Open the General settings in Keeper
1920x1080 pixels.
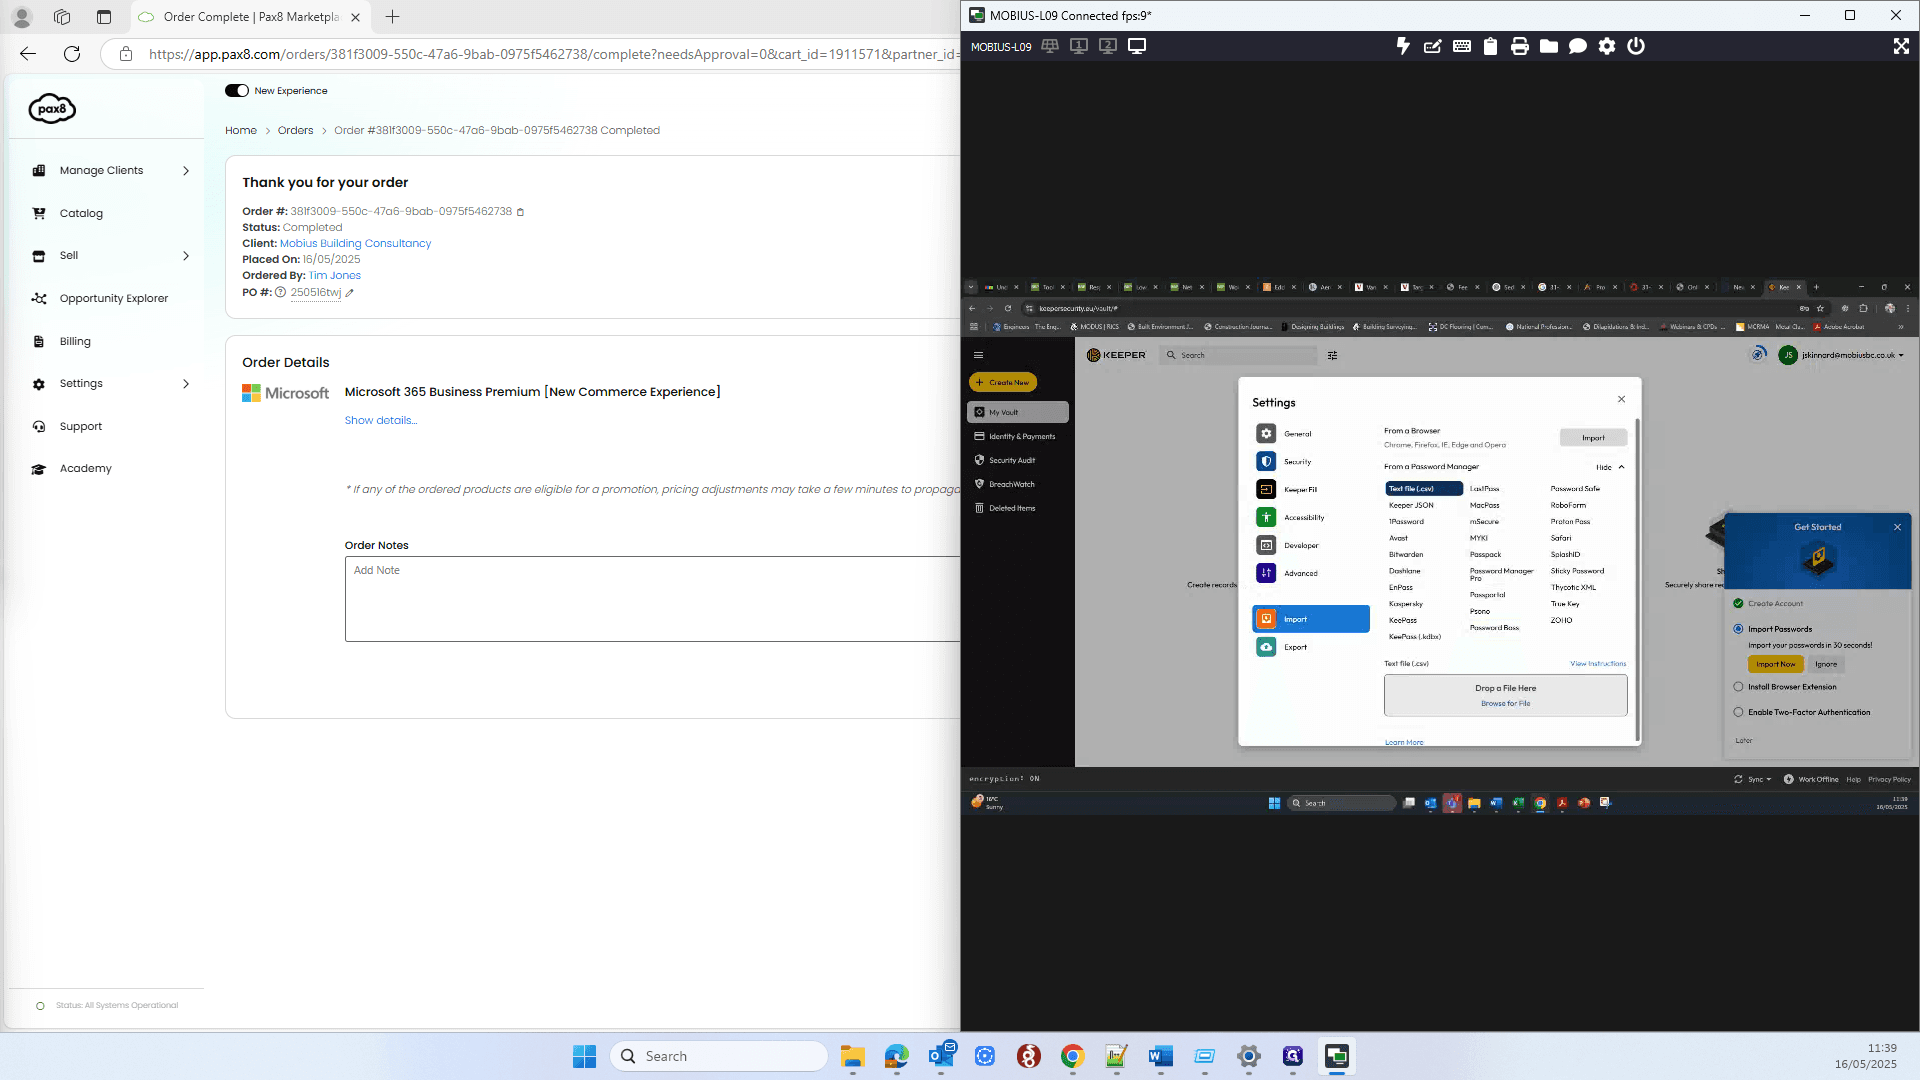pos(1311,434)
